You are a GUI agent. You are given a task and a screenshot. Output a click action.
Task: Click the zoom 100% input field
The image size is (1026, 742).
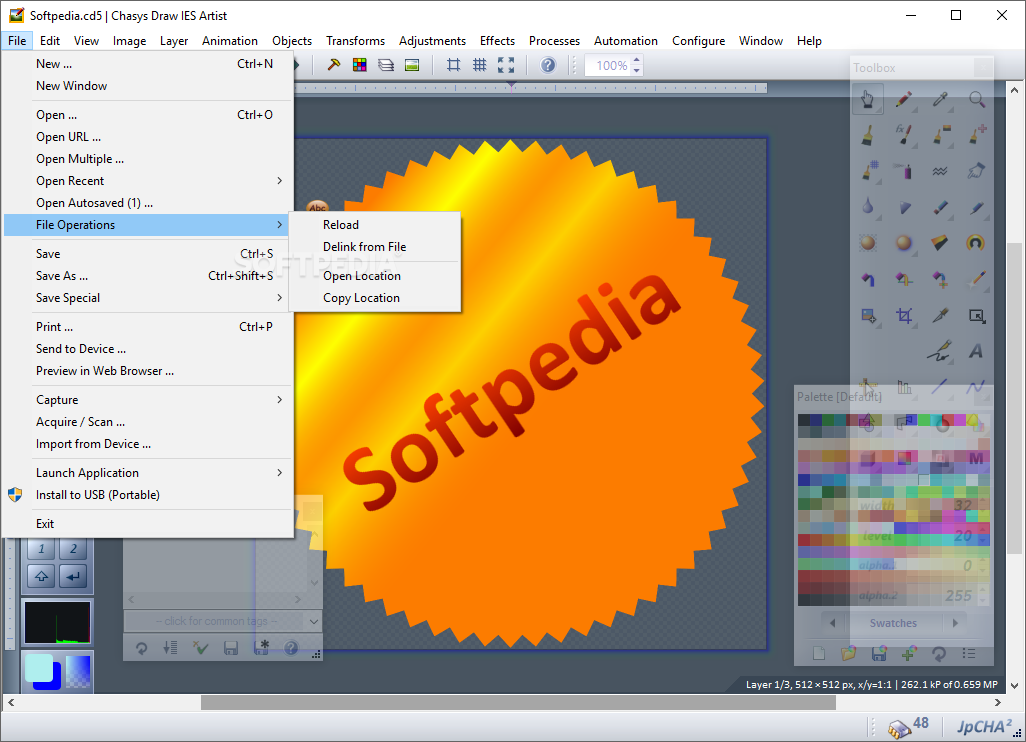tap(609, 65)
